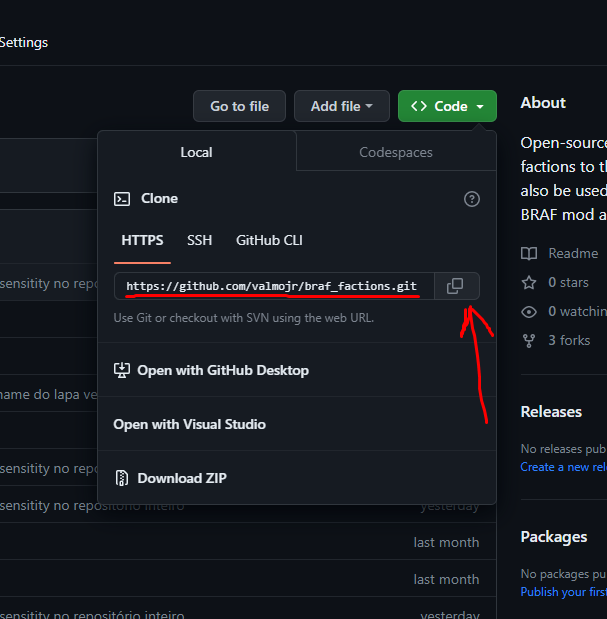Click the Go to file button
Viewport: 607px width, 619px height.
pos(239,106)
